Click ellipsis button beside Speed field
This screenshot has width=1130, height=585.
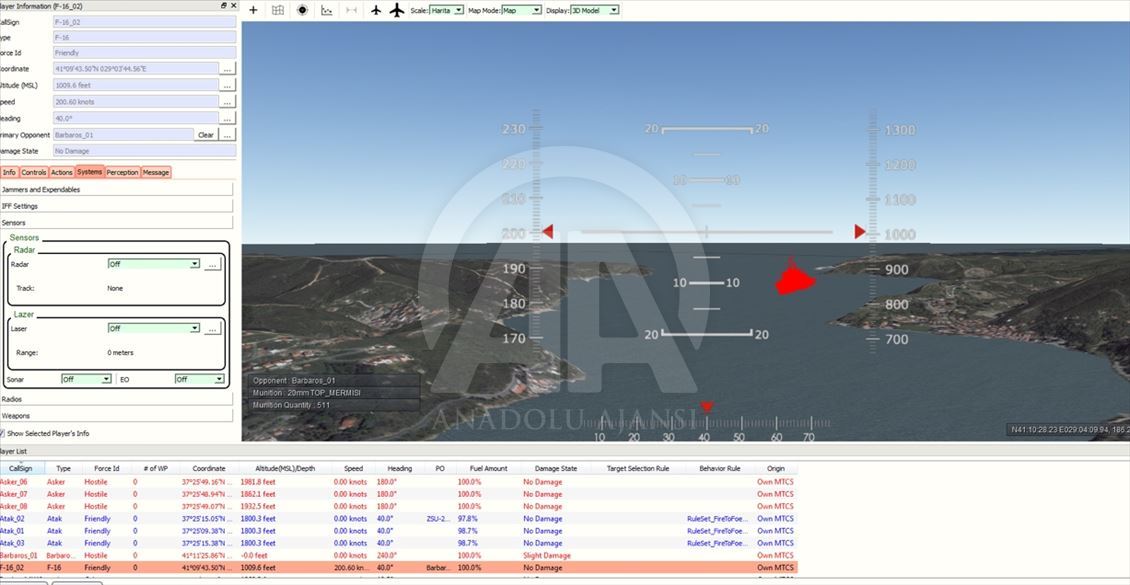pyautogui.click(x=228, y=102)
